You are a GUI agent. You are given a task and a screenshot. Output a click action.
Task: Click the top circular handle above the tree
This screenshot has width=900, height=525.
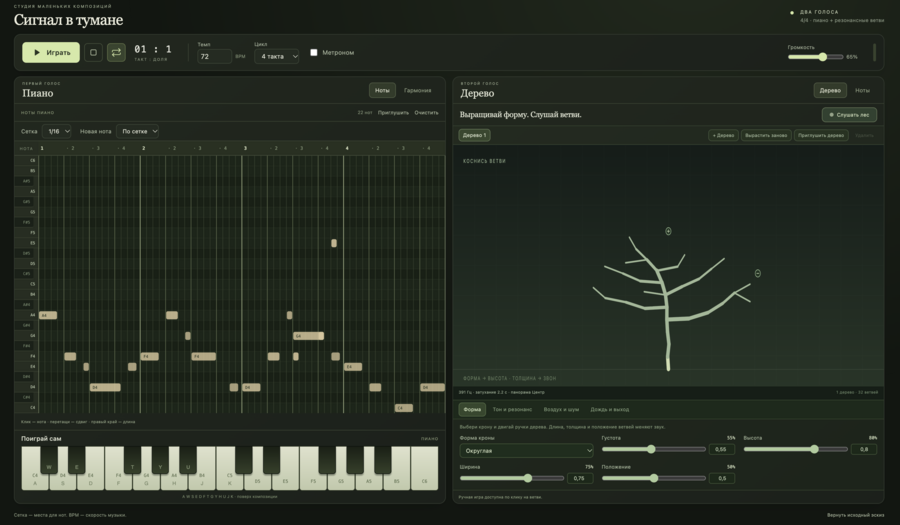[668, 231]
